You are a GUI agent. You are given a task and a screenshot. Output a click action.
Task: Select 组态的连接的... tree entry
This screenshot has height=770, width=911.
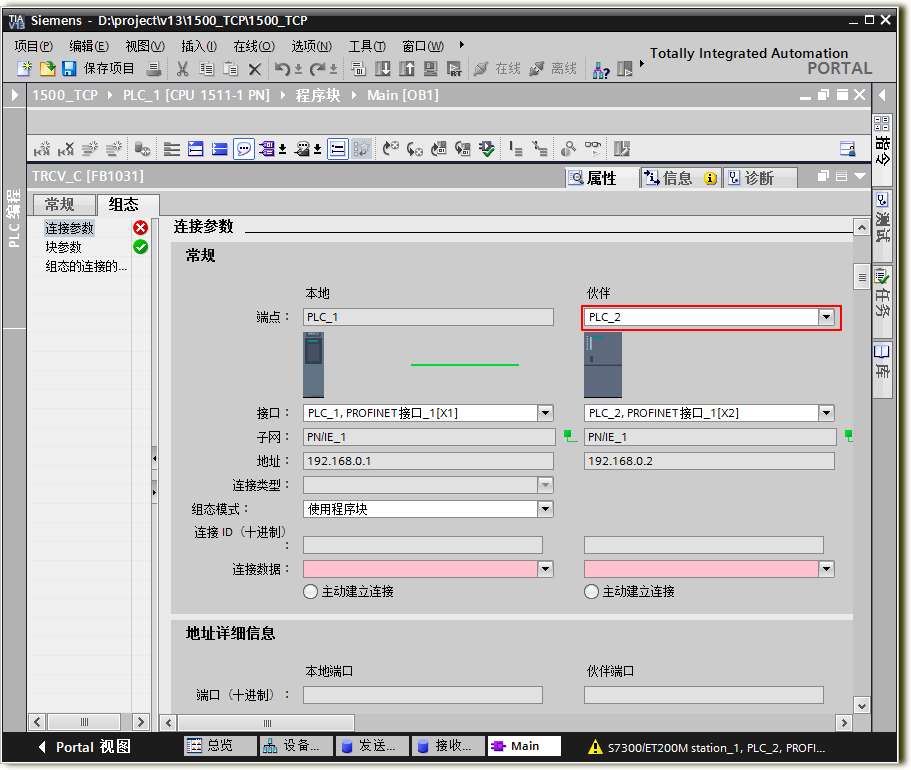pyautogui.click(x=85, y=267)
